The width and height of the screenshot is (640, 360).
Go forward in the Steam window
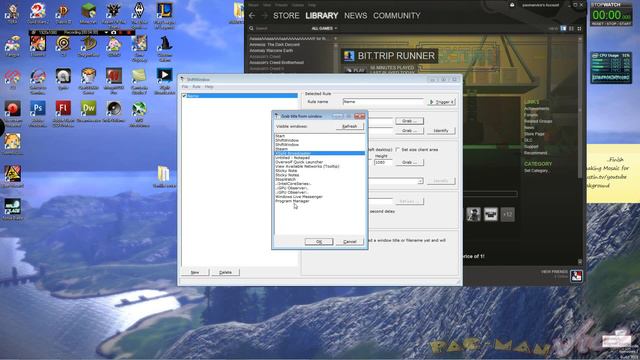(264, 16)
